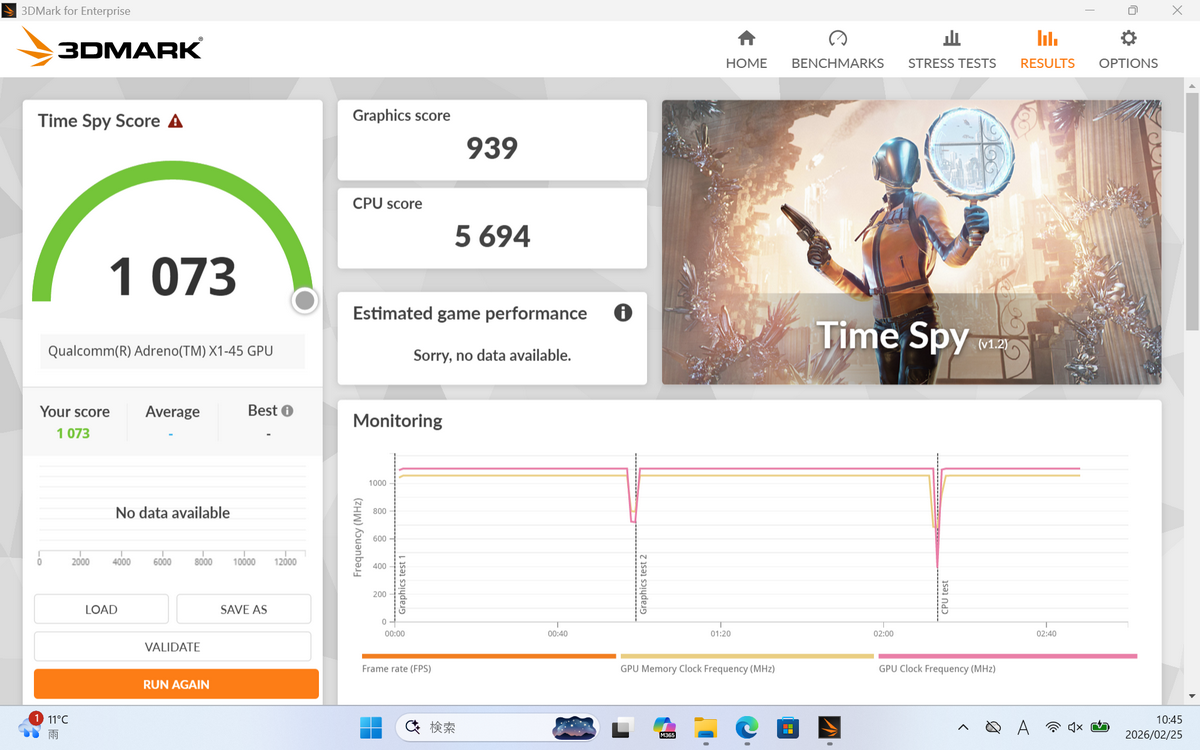The image size is (1200, 750).
Task: Click the battery tray icon
Action: (1101, 727)
